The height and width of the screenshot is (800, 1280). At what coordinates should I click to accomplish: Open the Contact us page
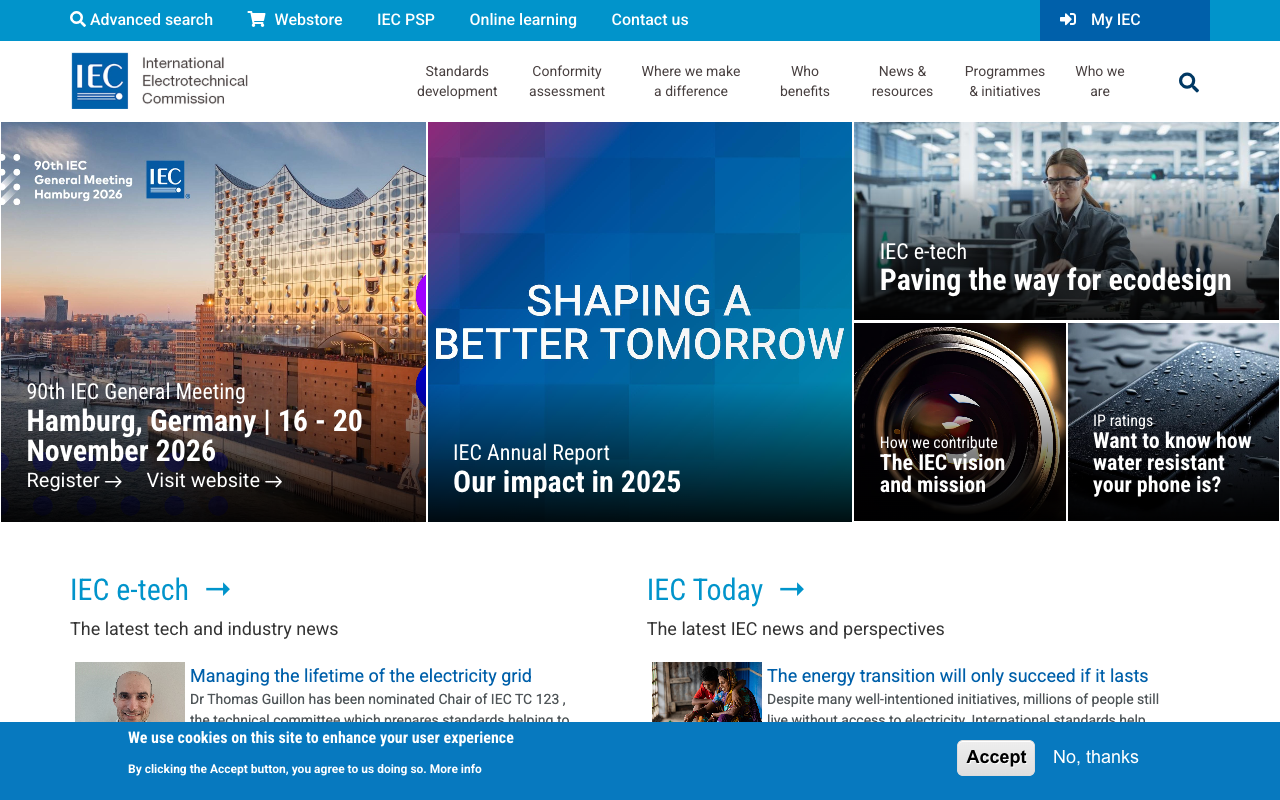[x=650, y=19]
